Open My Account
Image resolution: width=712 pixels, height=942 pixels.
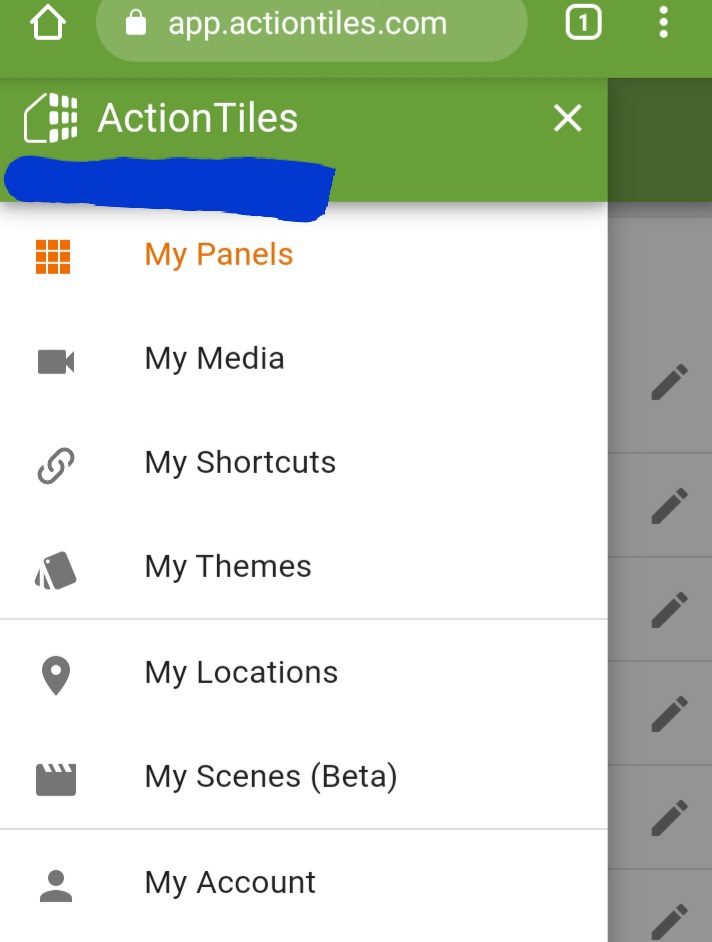point(229,881)
